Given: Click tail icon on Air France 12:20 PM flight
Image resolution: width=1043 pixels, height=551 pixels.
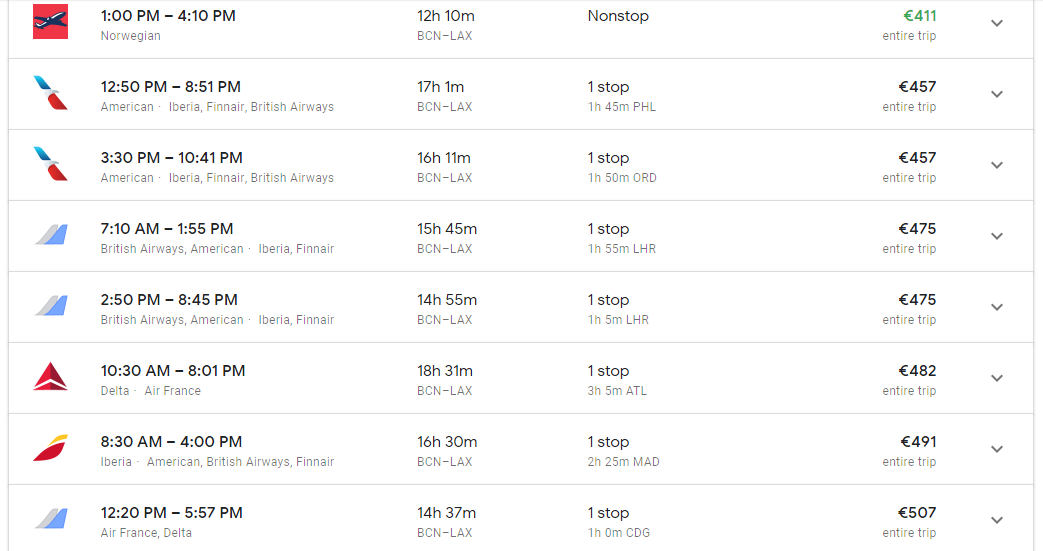Looking at the screenshot, I should coord(51,519).
